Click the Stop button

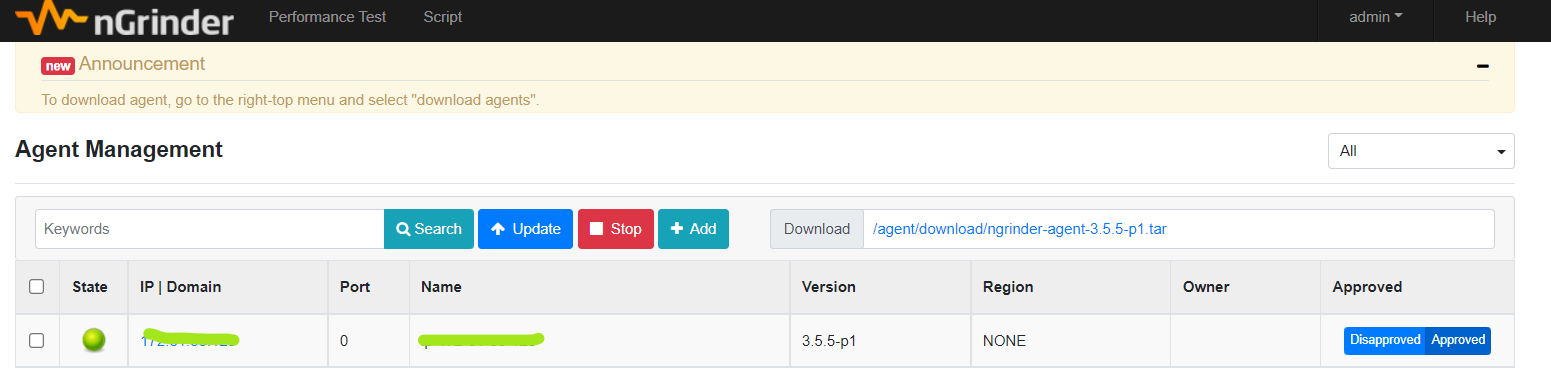tap(616, 229)
